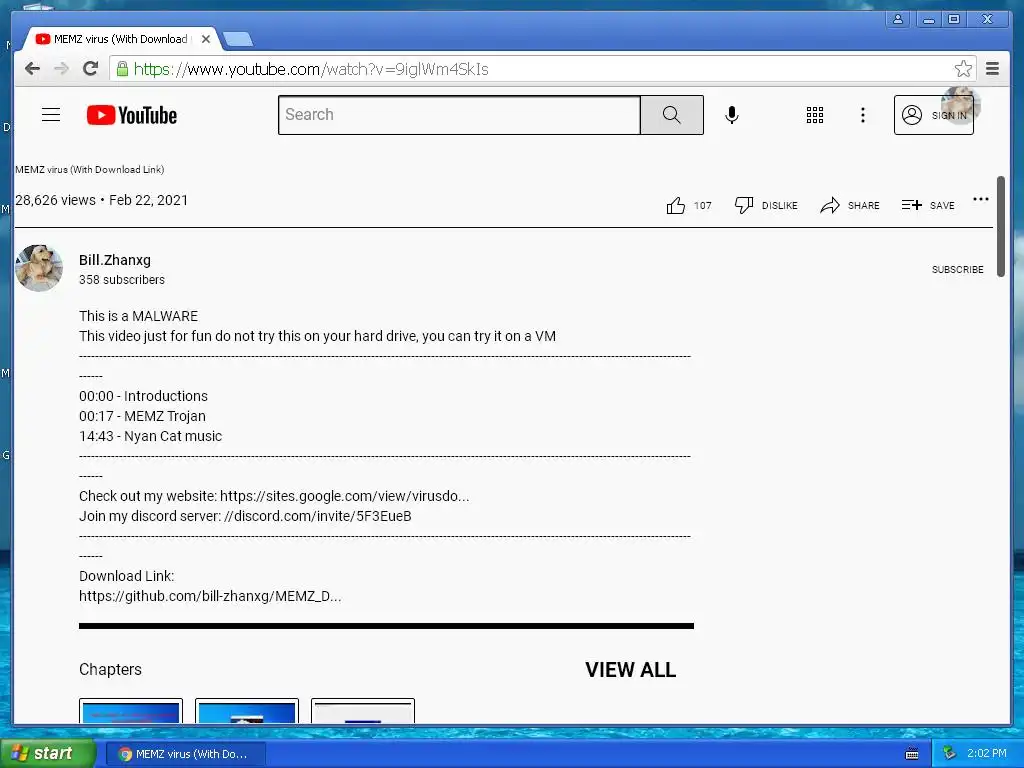Open the second chapter thumbnail
The image size is (1024, 768).
(x=247, y=711)
